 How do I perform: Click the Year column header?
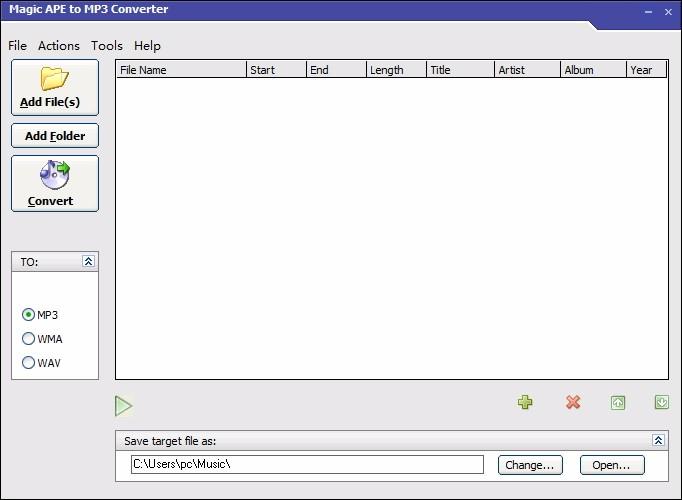(646, 70)
